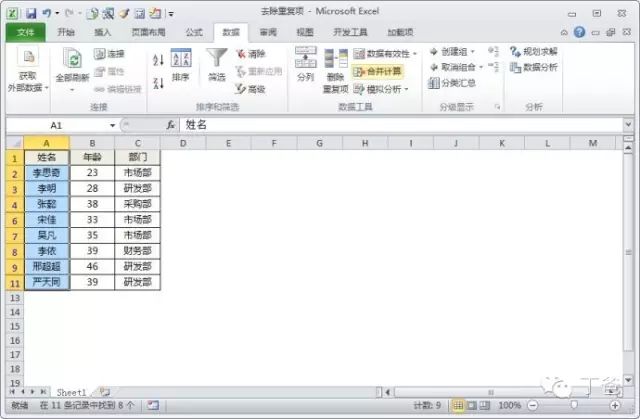This screenshot has width=640, height=419.
Task: Select the Sheet1 worksheet tab
Action: tap(71, 392)
